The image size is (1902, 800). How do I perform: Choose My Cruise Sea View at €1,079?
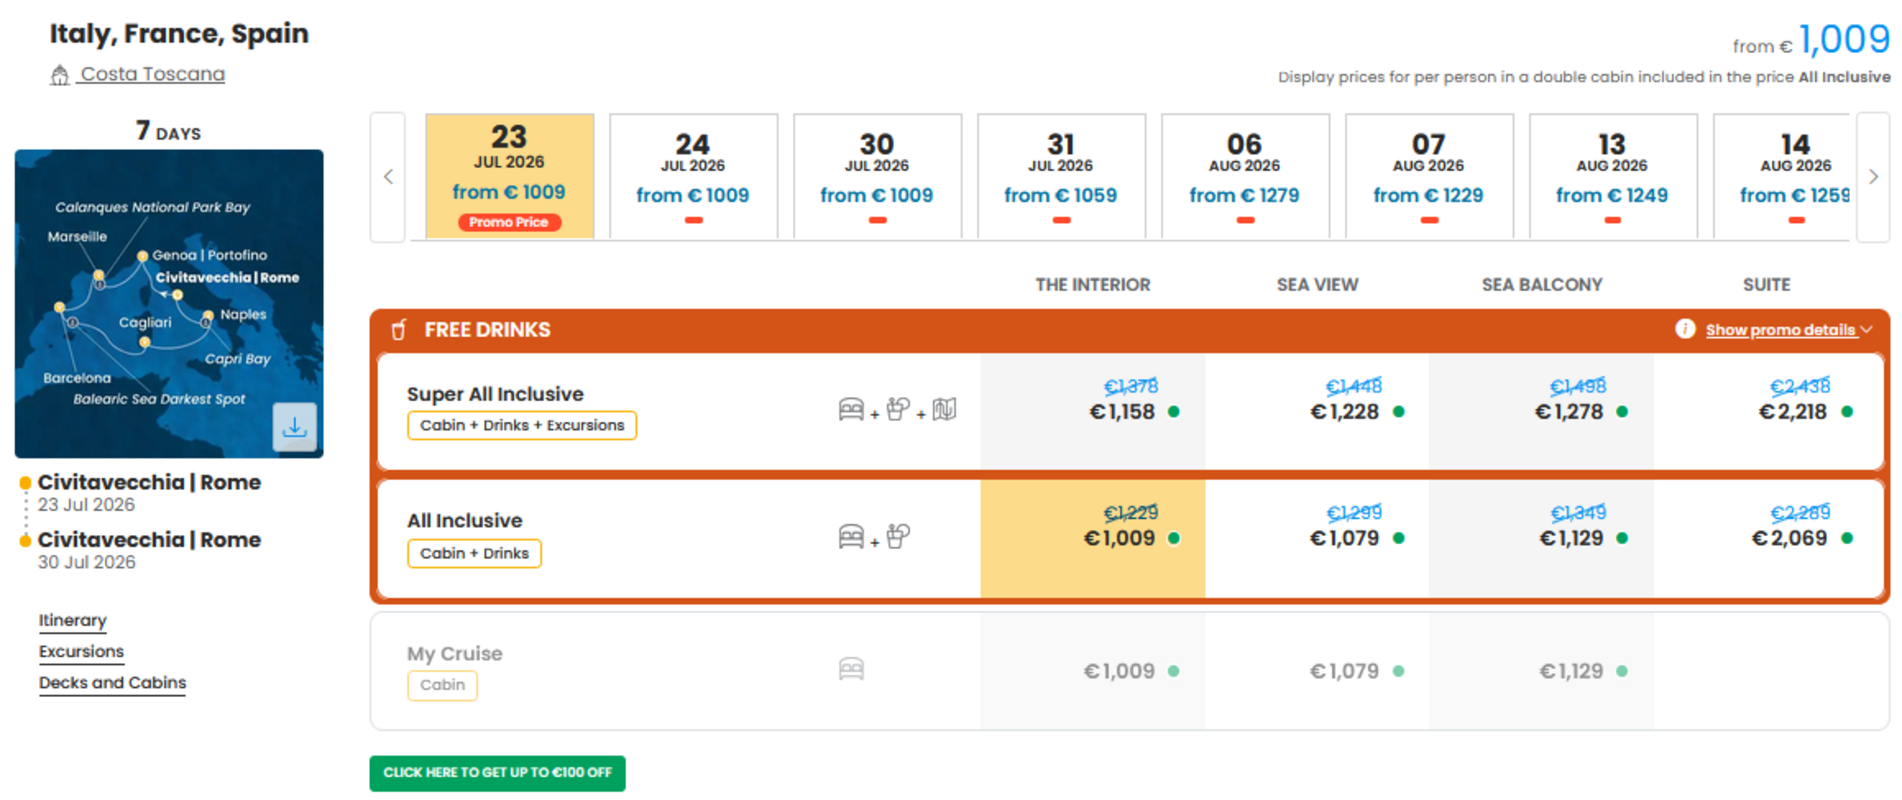point(1317,671)
